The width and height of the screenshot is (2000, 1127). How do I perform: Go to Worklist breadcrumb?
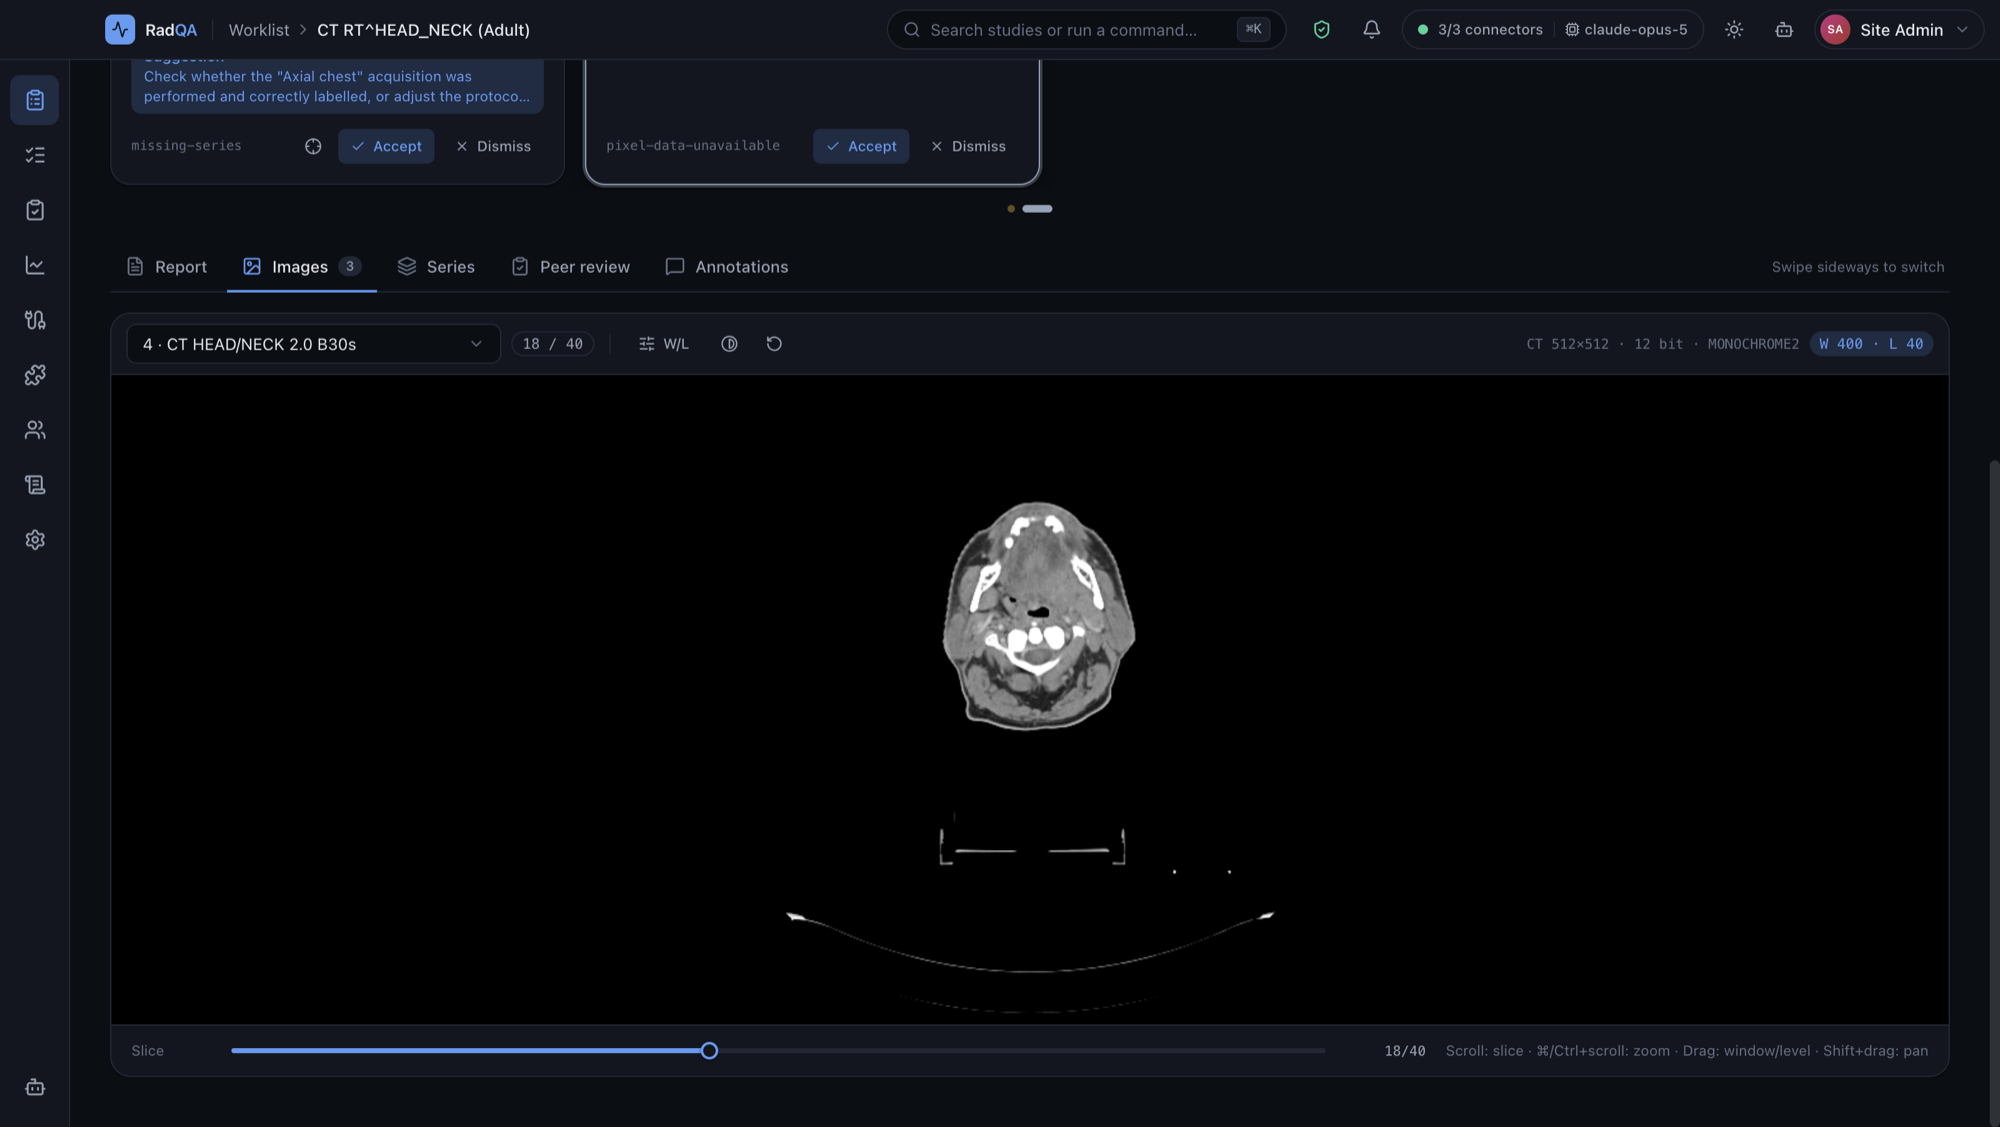point(259,30)
